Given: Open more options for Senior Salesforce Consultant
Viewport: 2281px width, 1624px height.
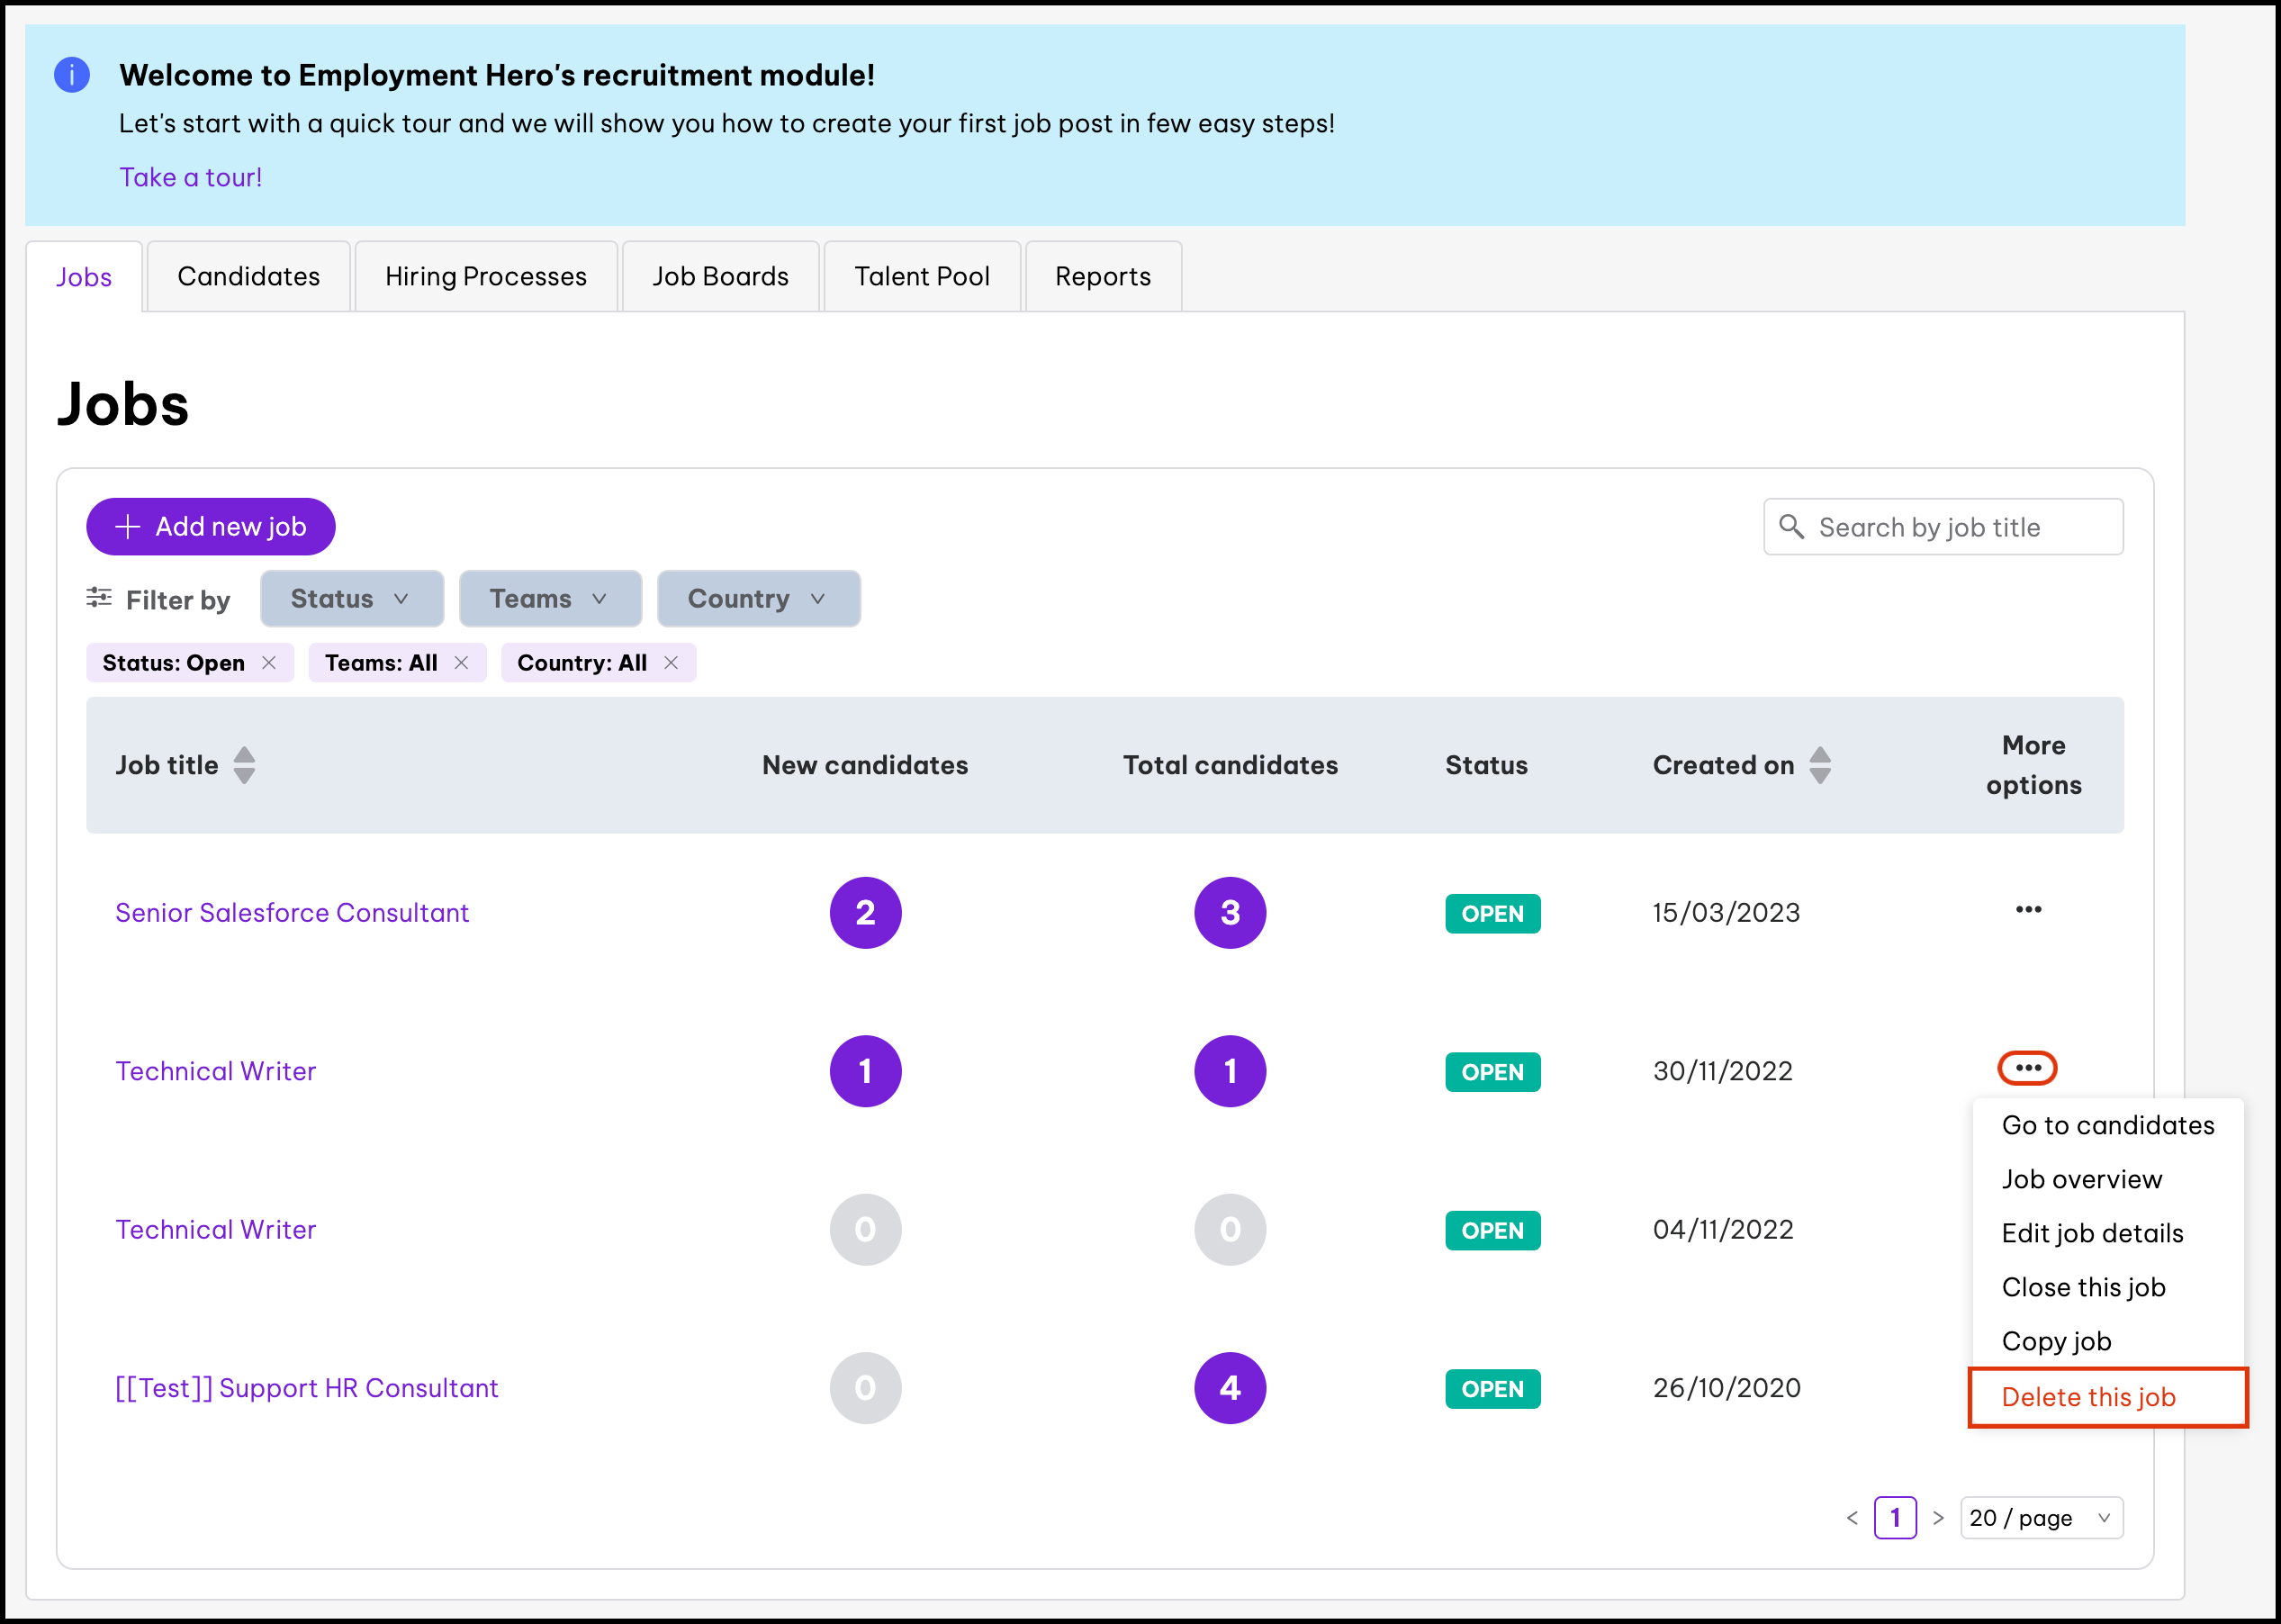Looking at the screenshot, I should pos(2028,910).
